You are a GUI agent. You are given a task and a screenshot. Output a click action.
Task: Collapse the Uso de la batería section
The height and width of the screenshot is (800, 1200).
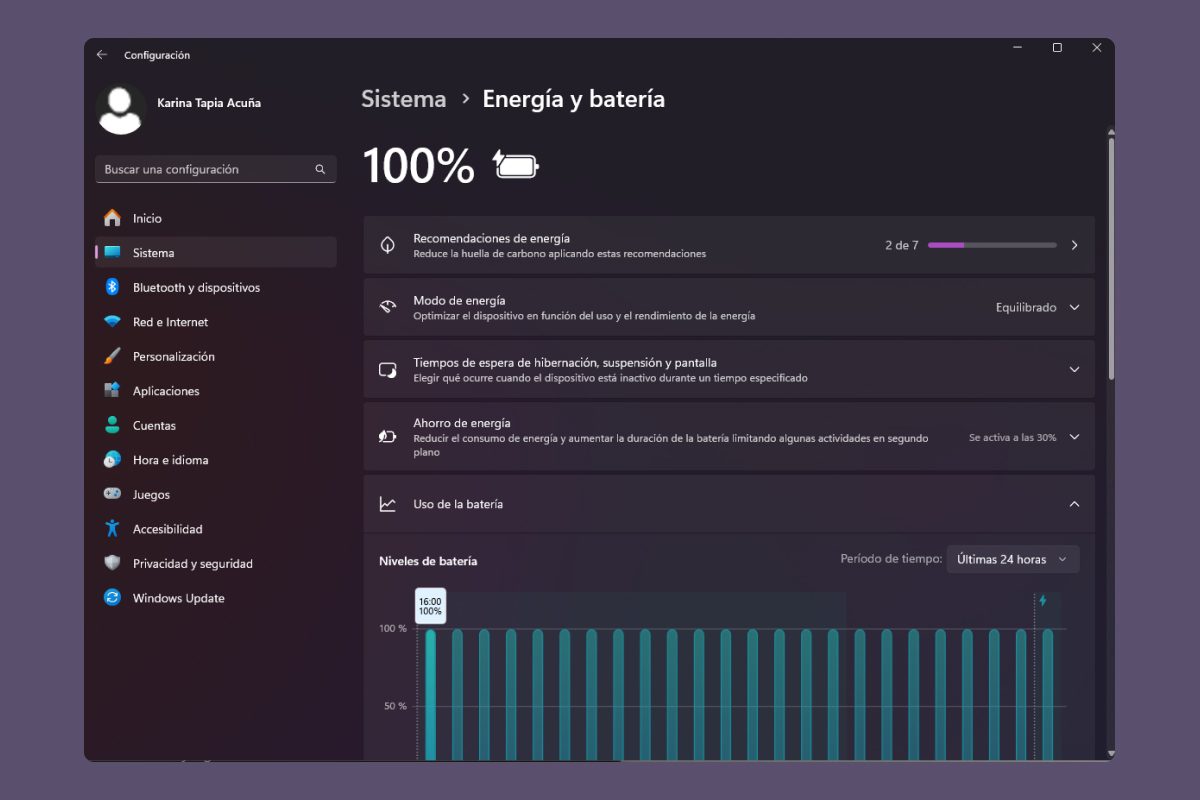pyautogui.click(x=1074, y=504)
